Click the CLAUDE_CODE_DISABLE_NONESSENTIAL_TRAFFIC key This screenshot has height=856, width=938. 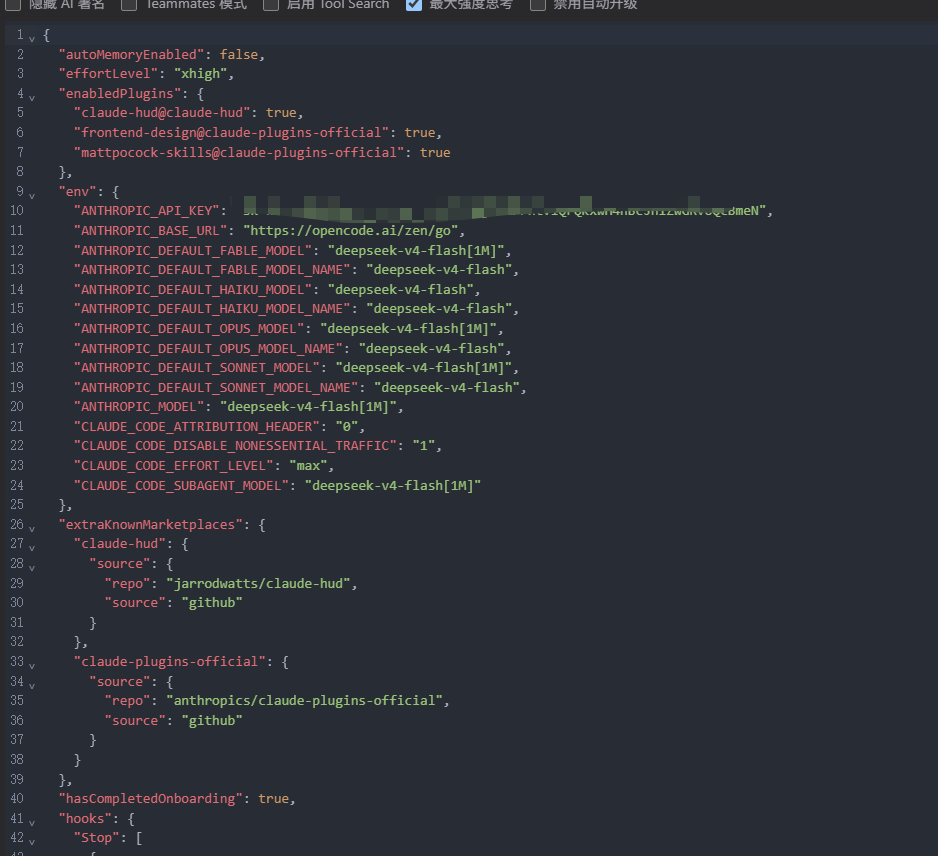[235, 446]
